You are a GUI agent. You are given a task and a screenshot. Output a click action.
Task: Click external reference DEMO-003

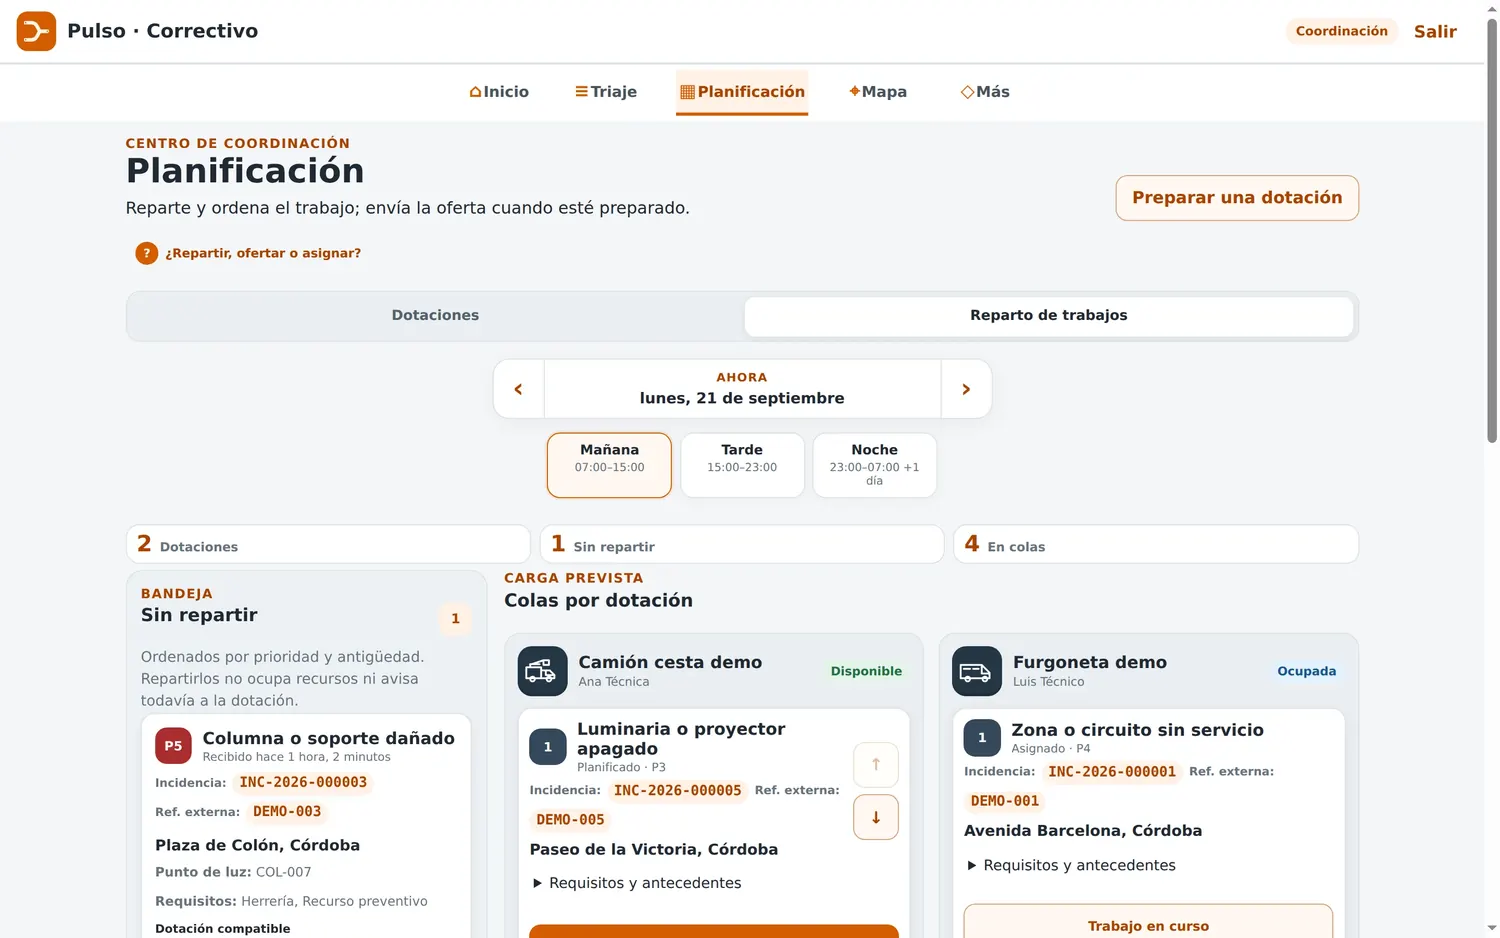tap(287, 811)
